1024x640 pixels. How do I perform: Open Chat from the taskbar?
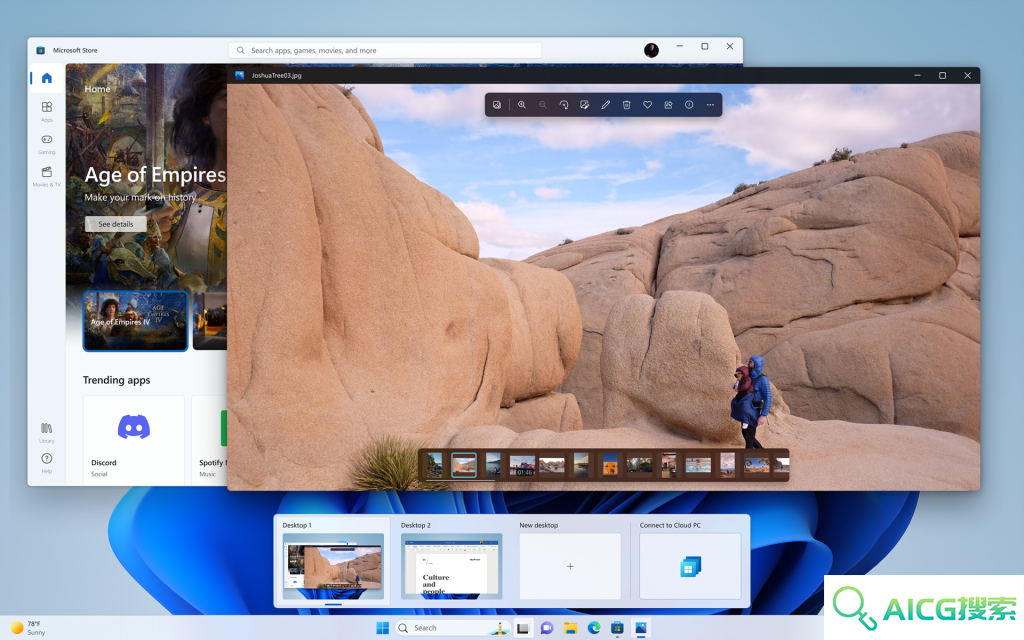[x=547, y=628]
